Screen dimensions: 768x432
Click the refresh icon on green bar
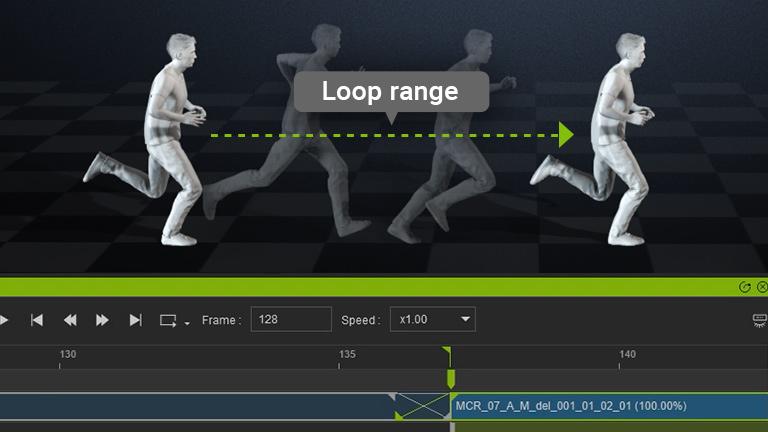point(745,287)
